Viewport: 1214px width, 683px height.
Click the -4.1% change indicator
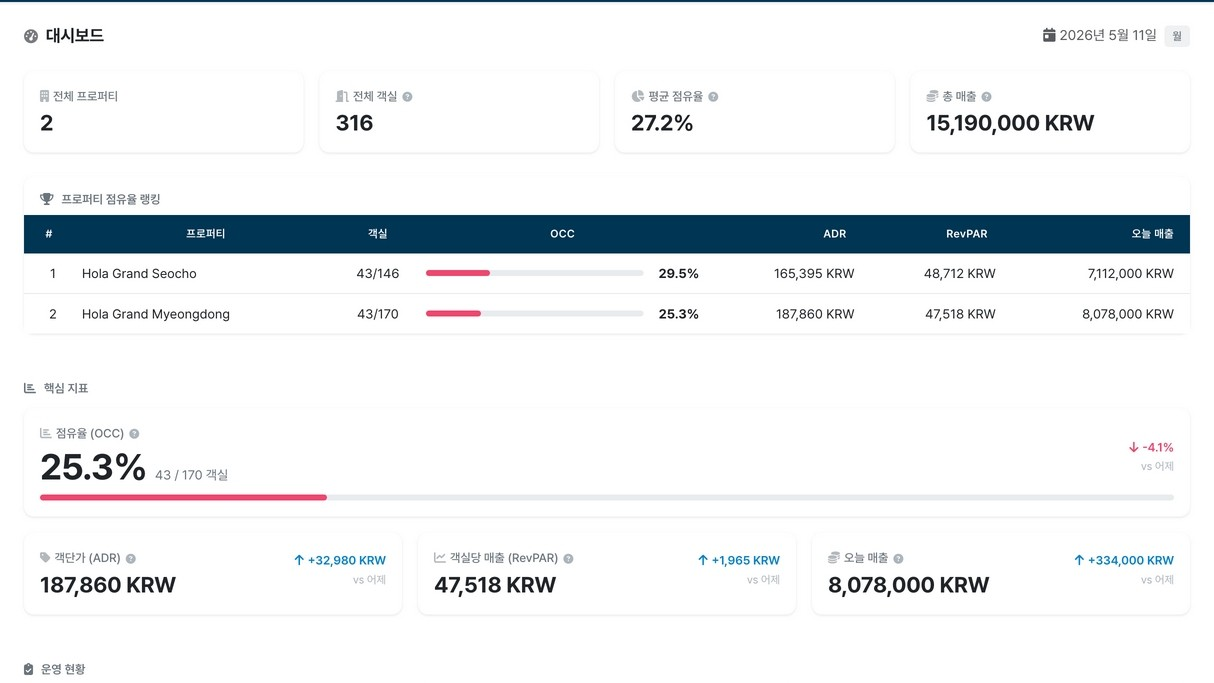(x=1151, y=448)
